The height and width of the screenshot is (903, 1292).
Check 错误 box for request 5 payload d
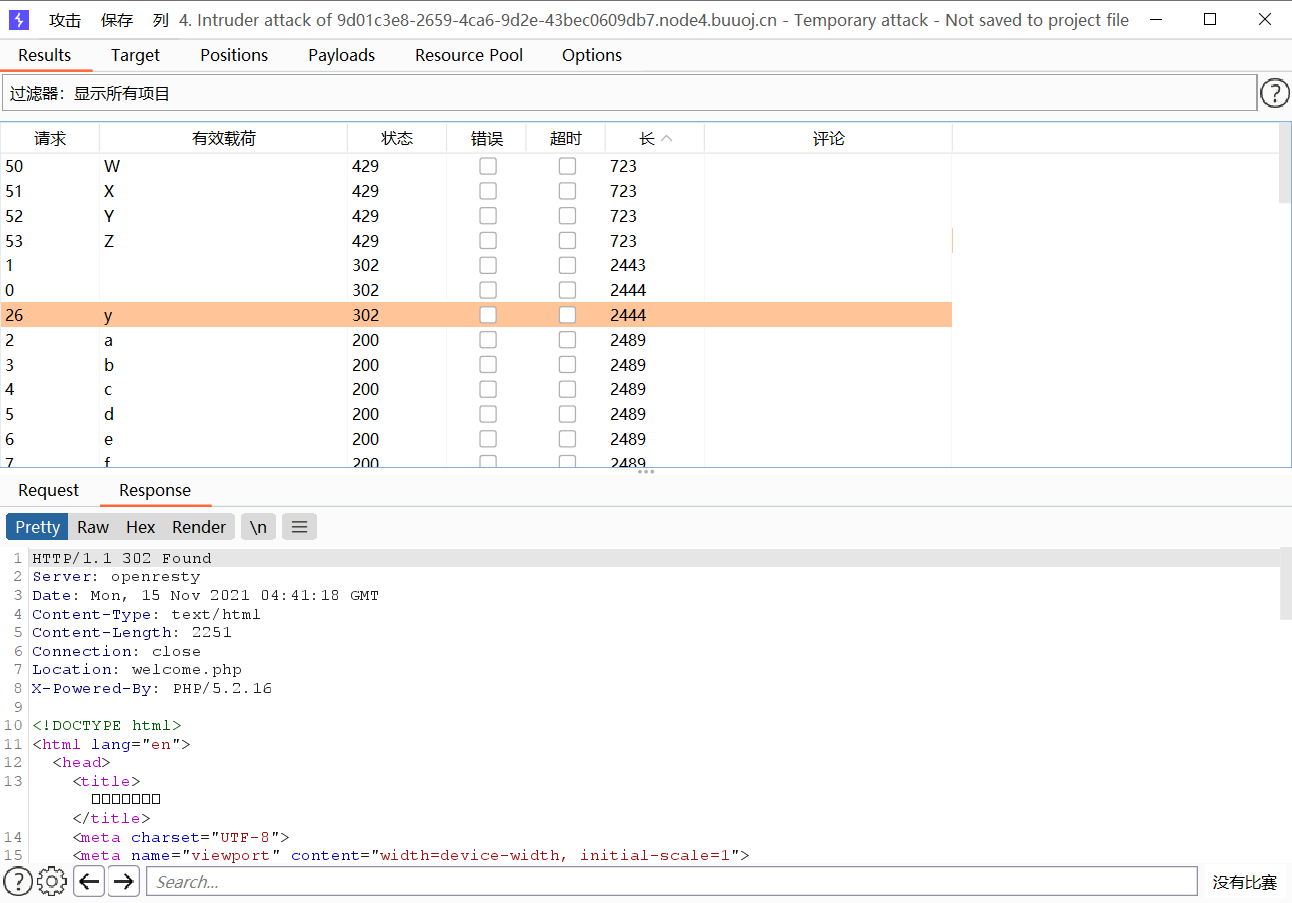pos(488,414)
